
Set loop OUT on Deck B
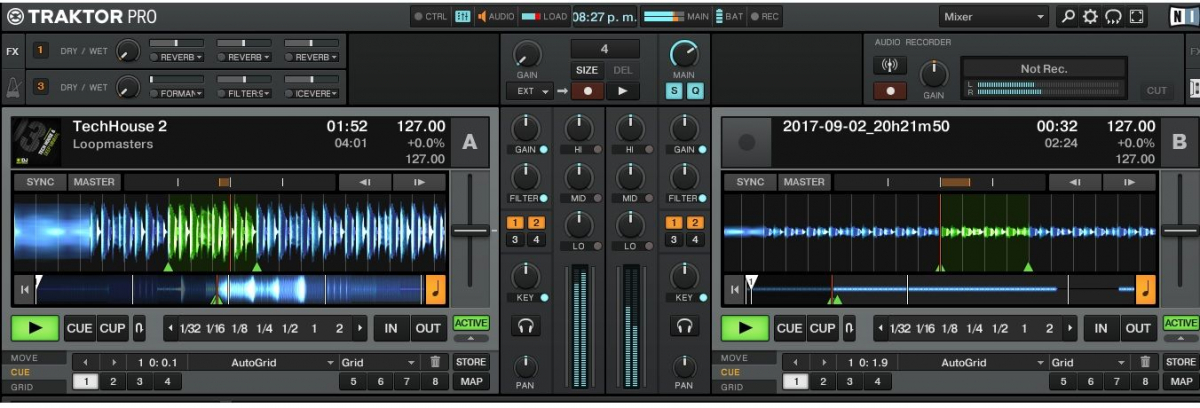pyautogui.click(x=1138, y=328)
